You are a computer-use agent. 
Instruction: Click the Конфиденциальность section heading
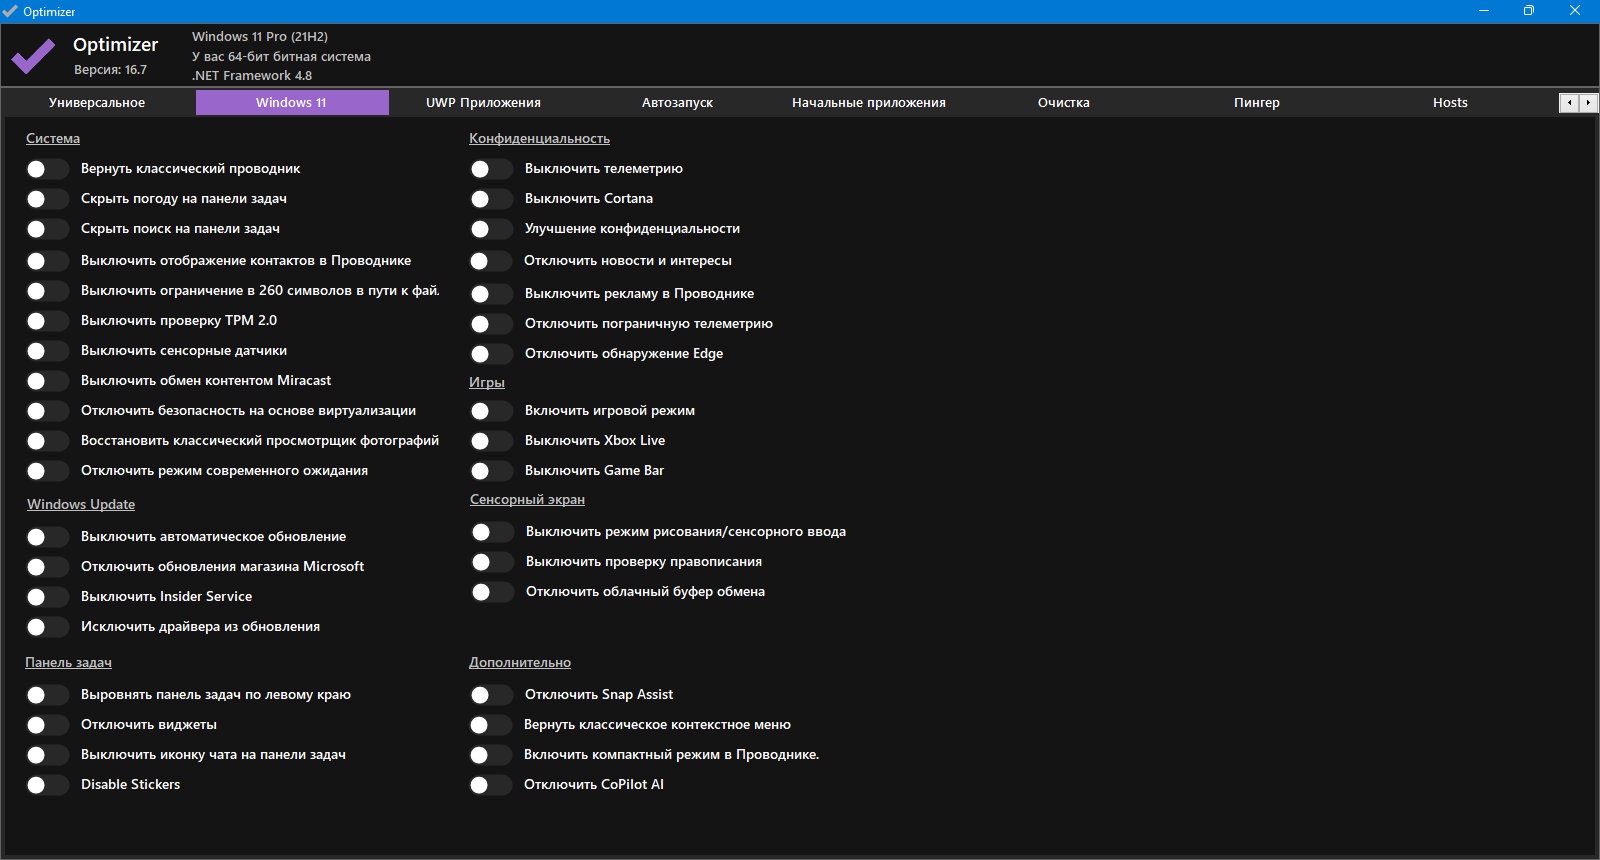(539, 139)
